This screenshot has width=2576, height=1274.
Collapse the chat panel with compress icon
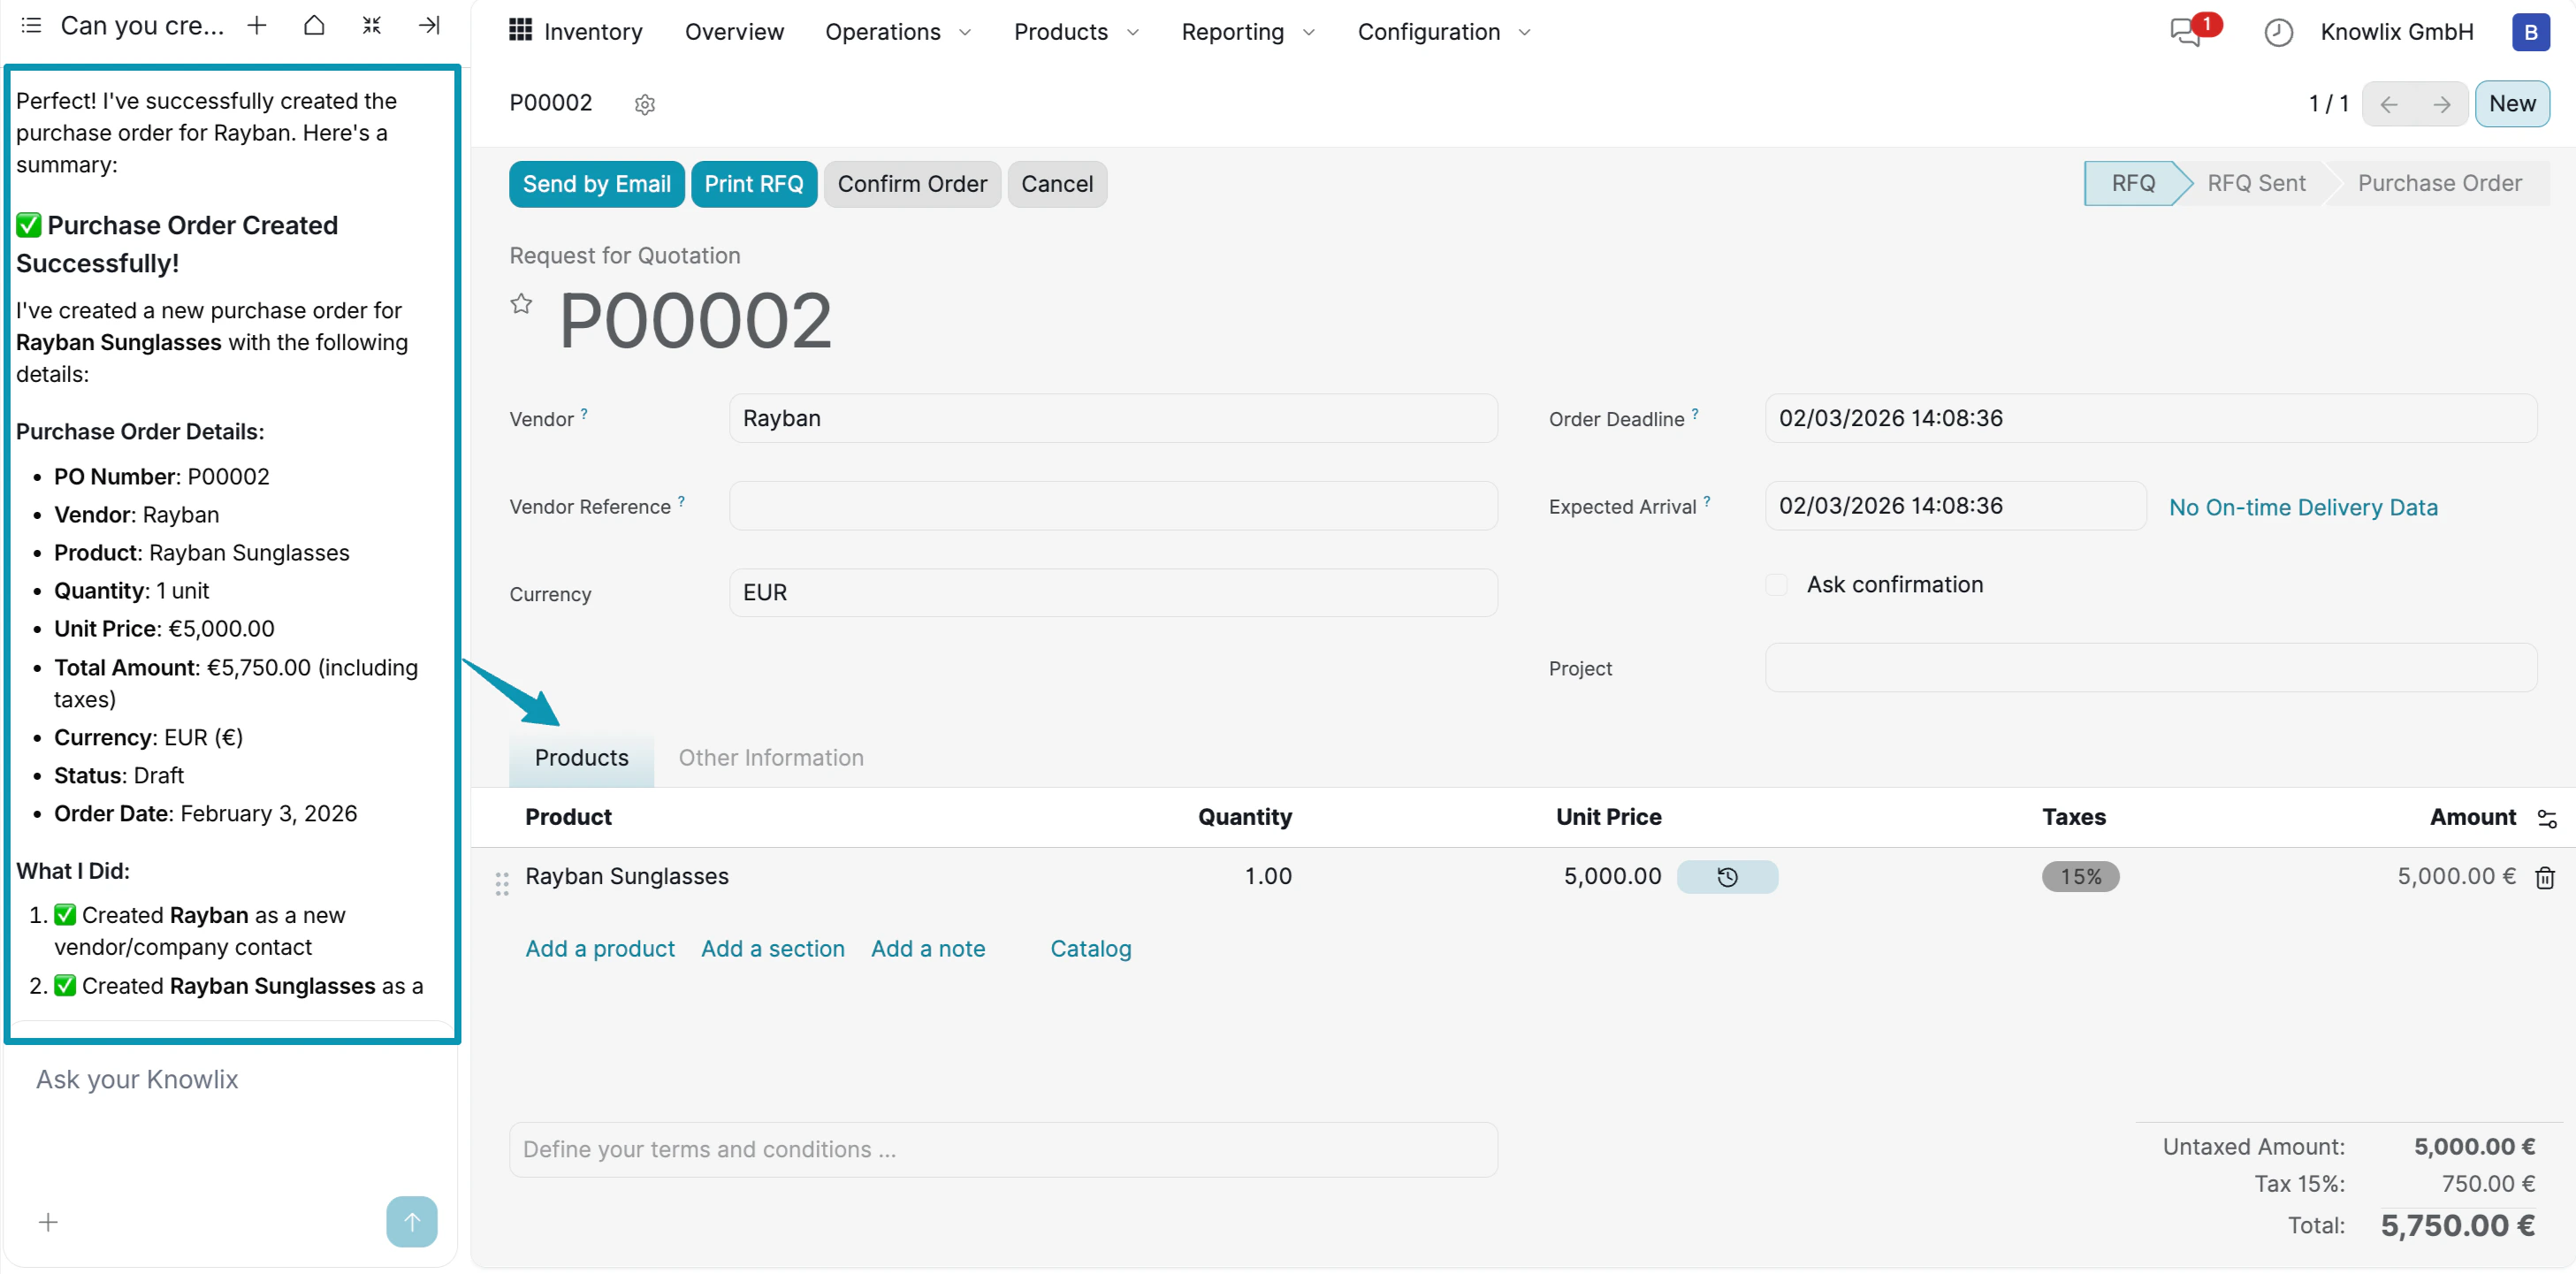[371, 25]
